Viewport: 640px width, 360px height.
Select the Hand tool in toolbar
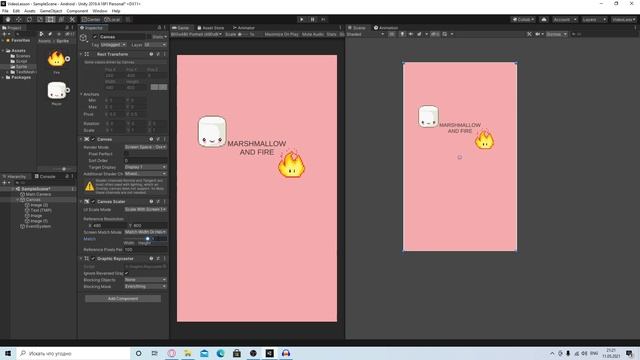pyautogui.click(x=8, y=20)
